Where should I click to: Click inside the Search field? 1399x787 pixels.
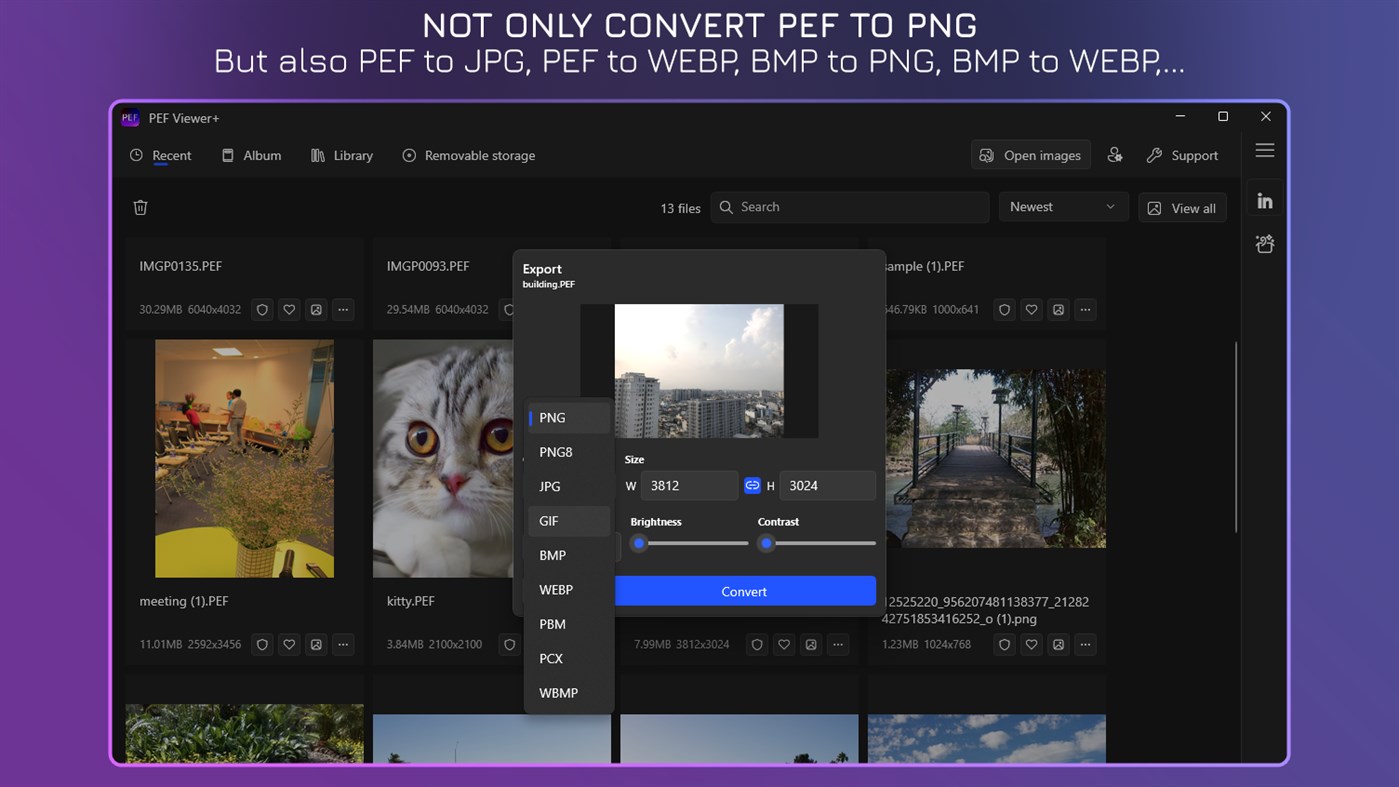coord(850,206)
